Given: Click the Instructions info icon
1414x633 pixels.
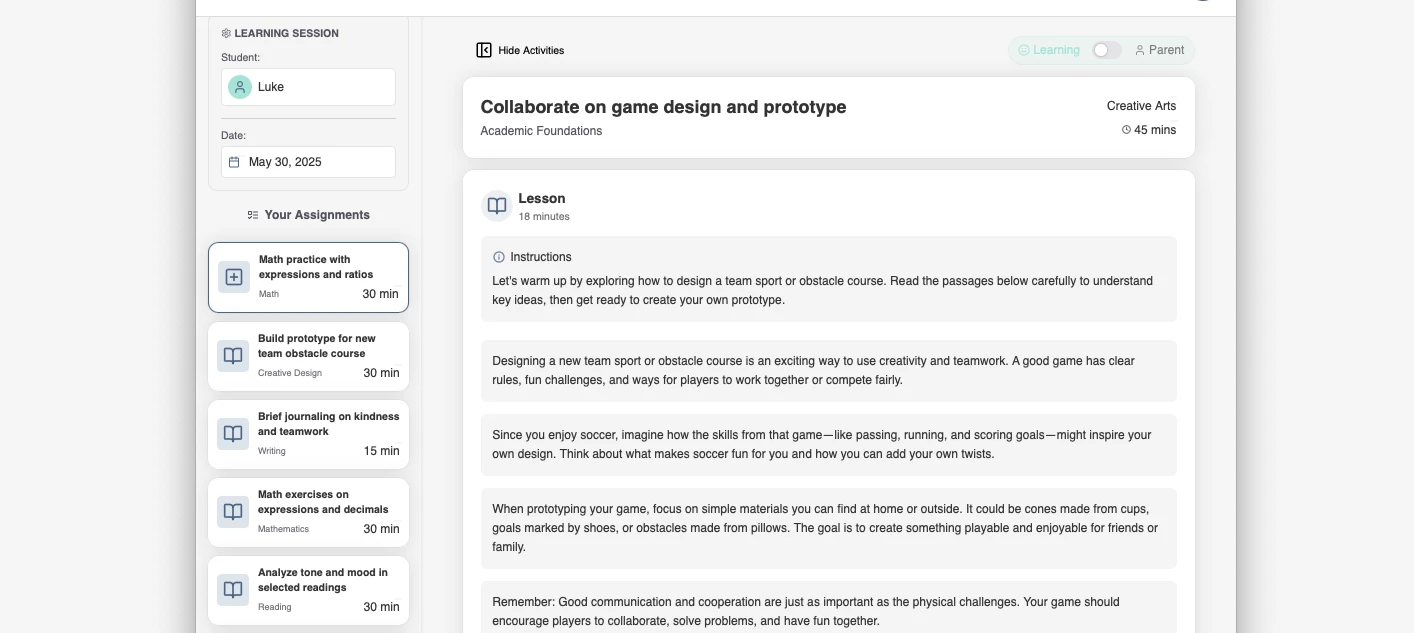Looking at the screenshot, I should pyautogui.click(x=499, y=257).
